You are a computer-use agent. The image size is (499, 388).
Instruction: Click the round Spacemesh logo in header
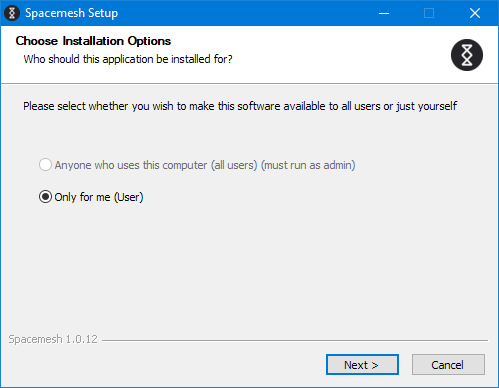467,55
